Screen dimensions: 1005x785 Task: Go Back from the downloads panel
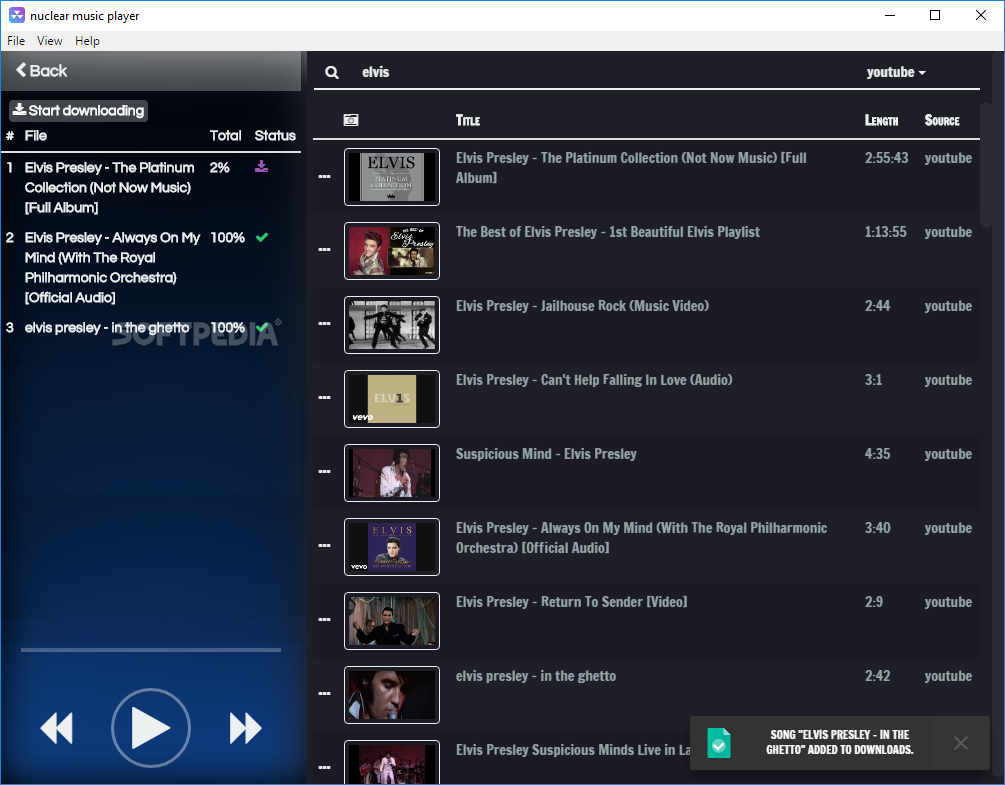tap(42, 70)
